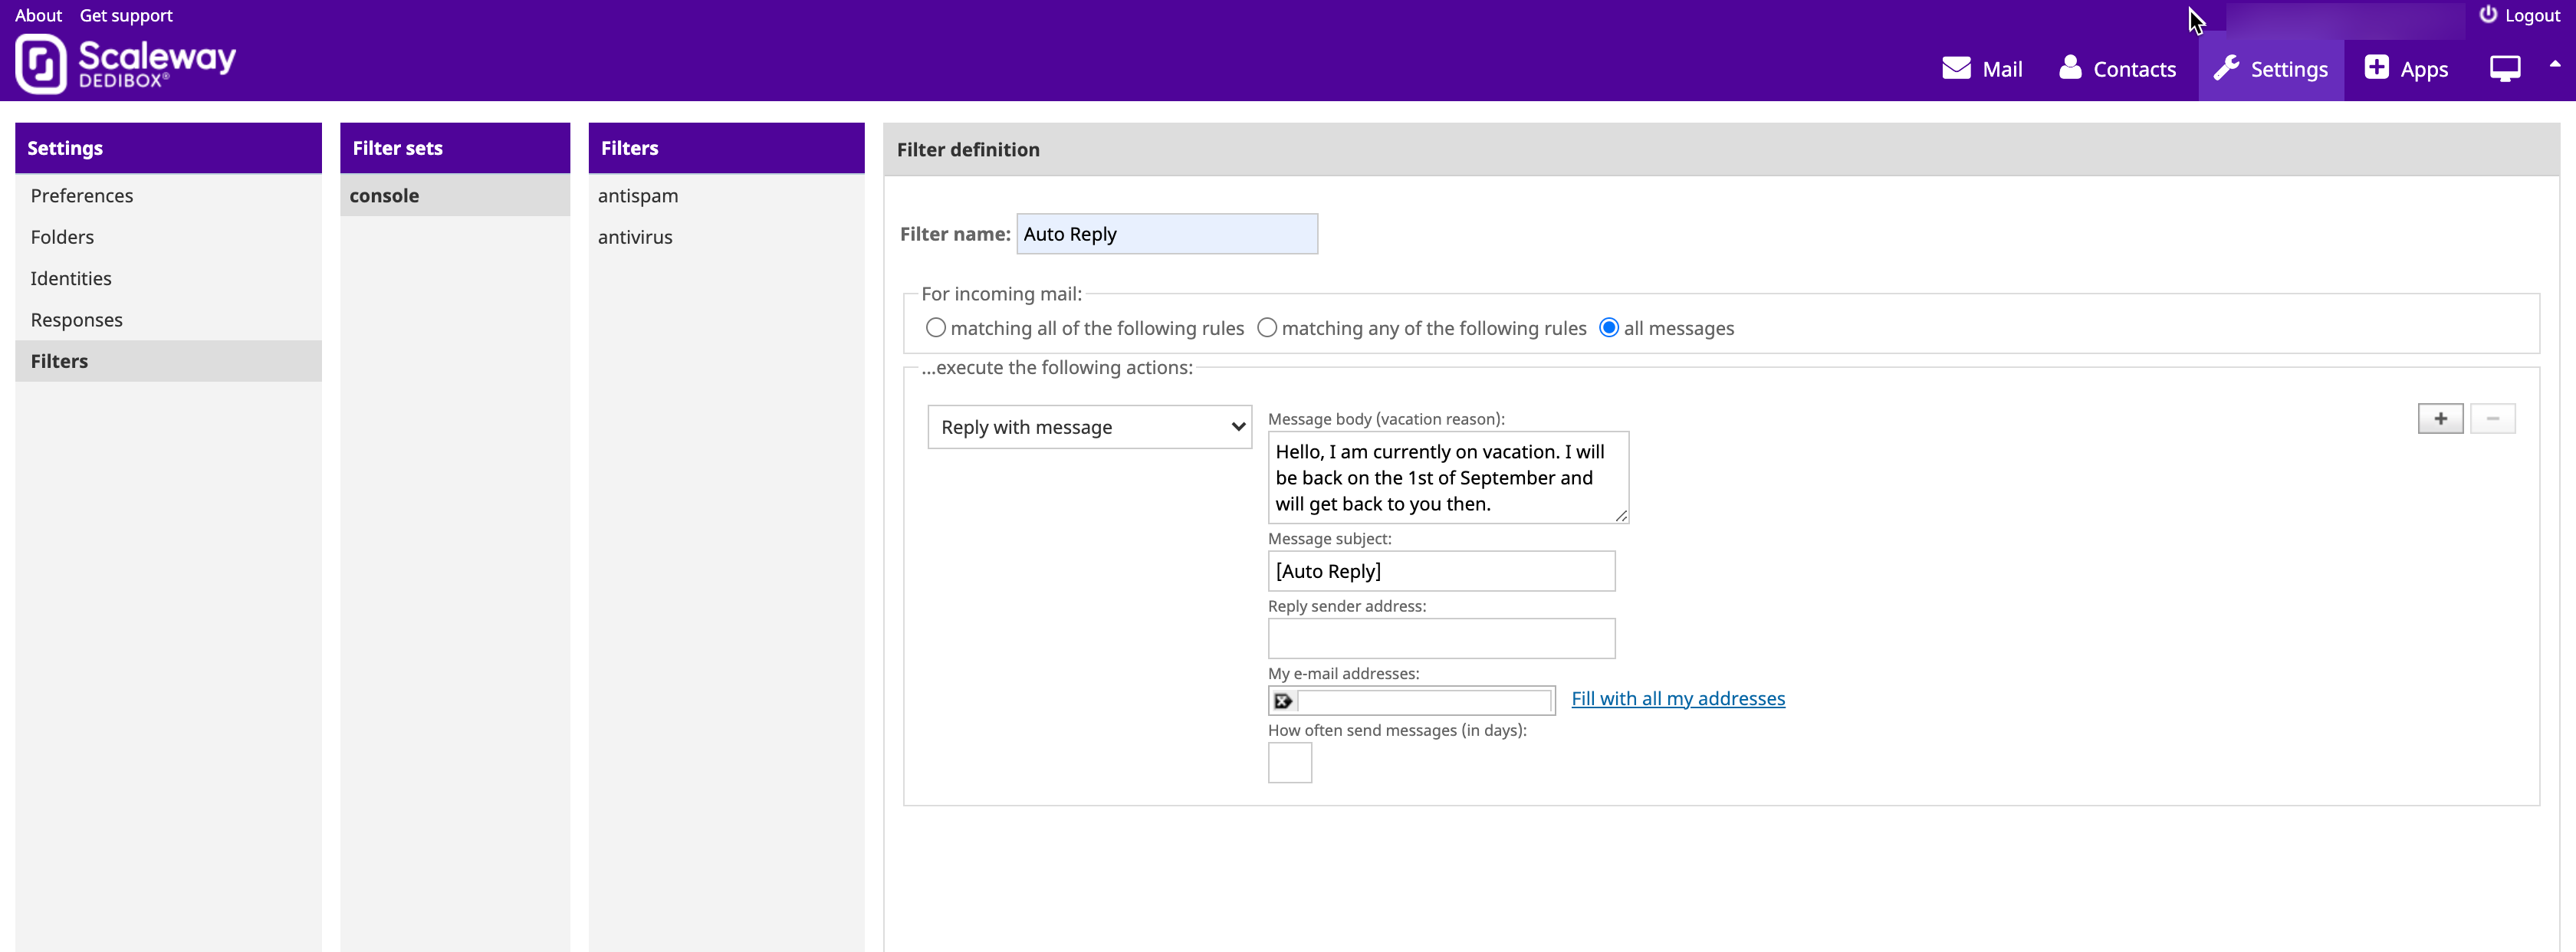Open the Reply with message dropdown
Screen dimensions: 2576x952
tap(1089, 427)
